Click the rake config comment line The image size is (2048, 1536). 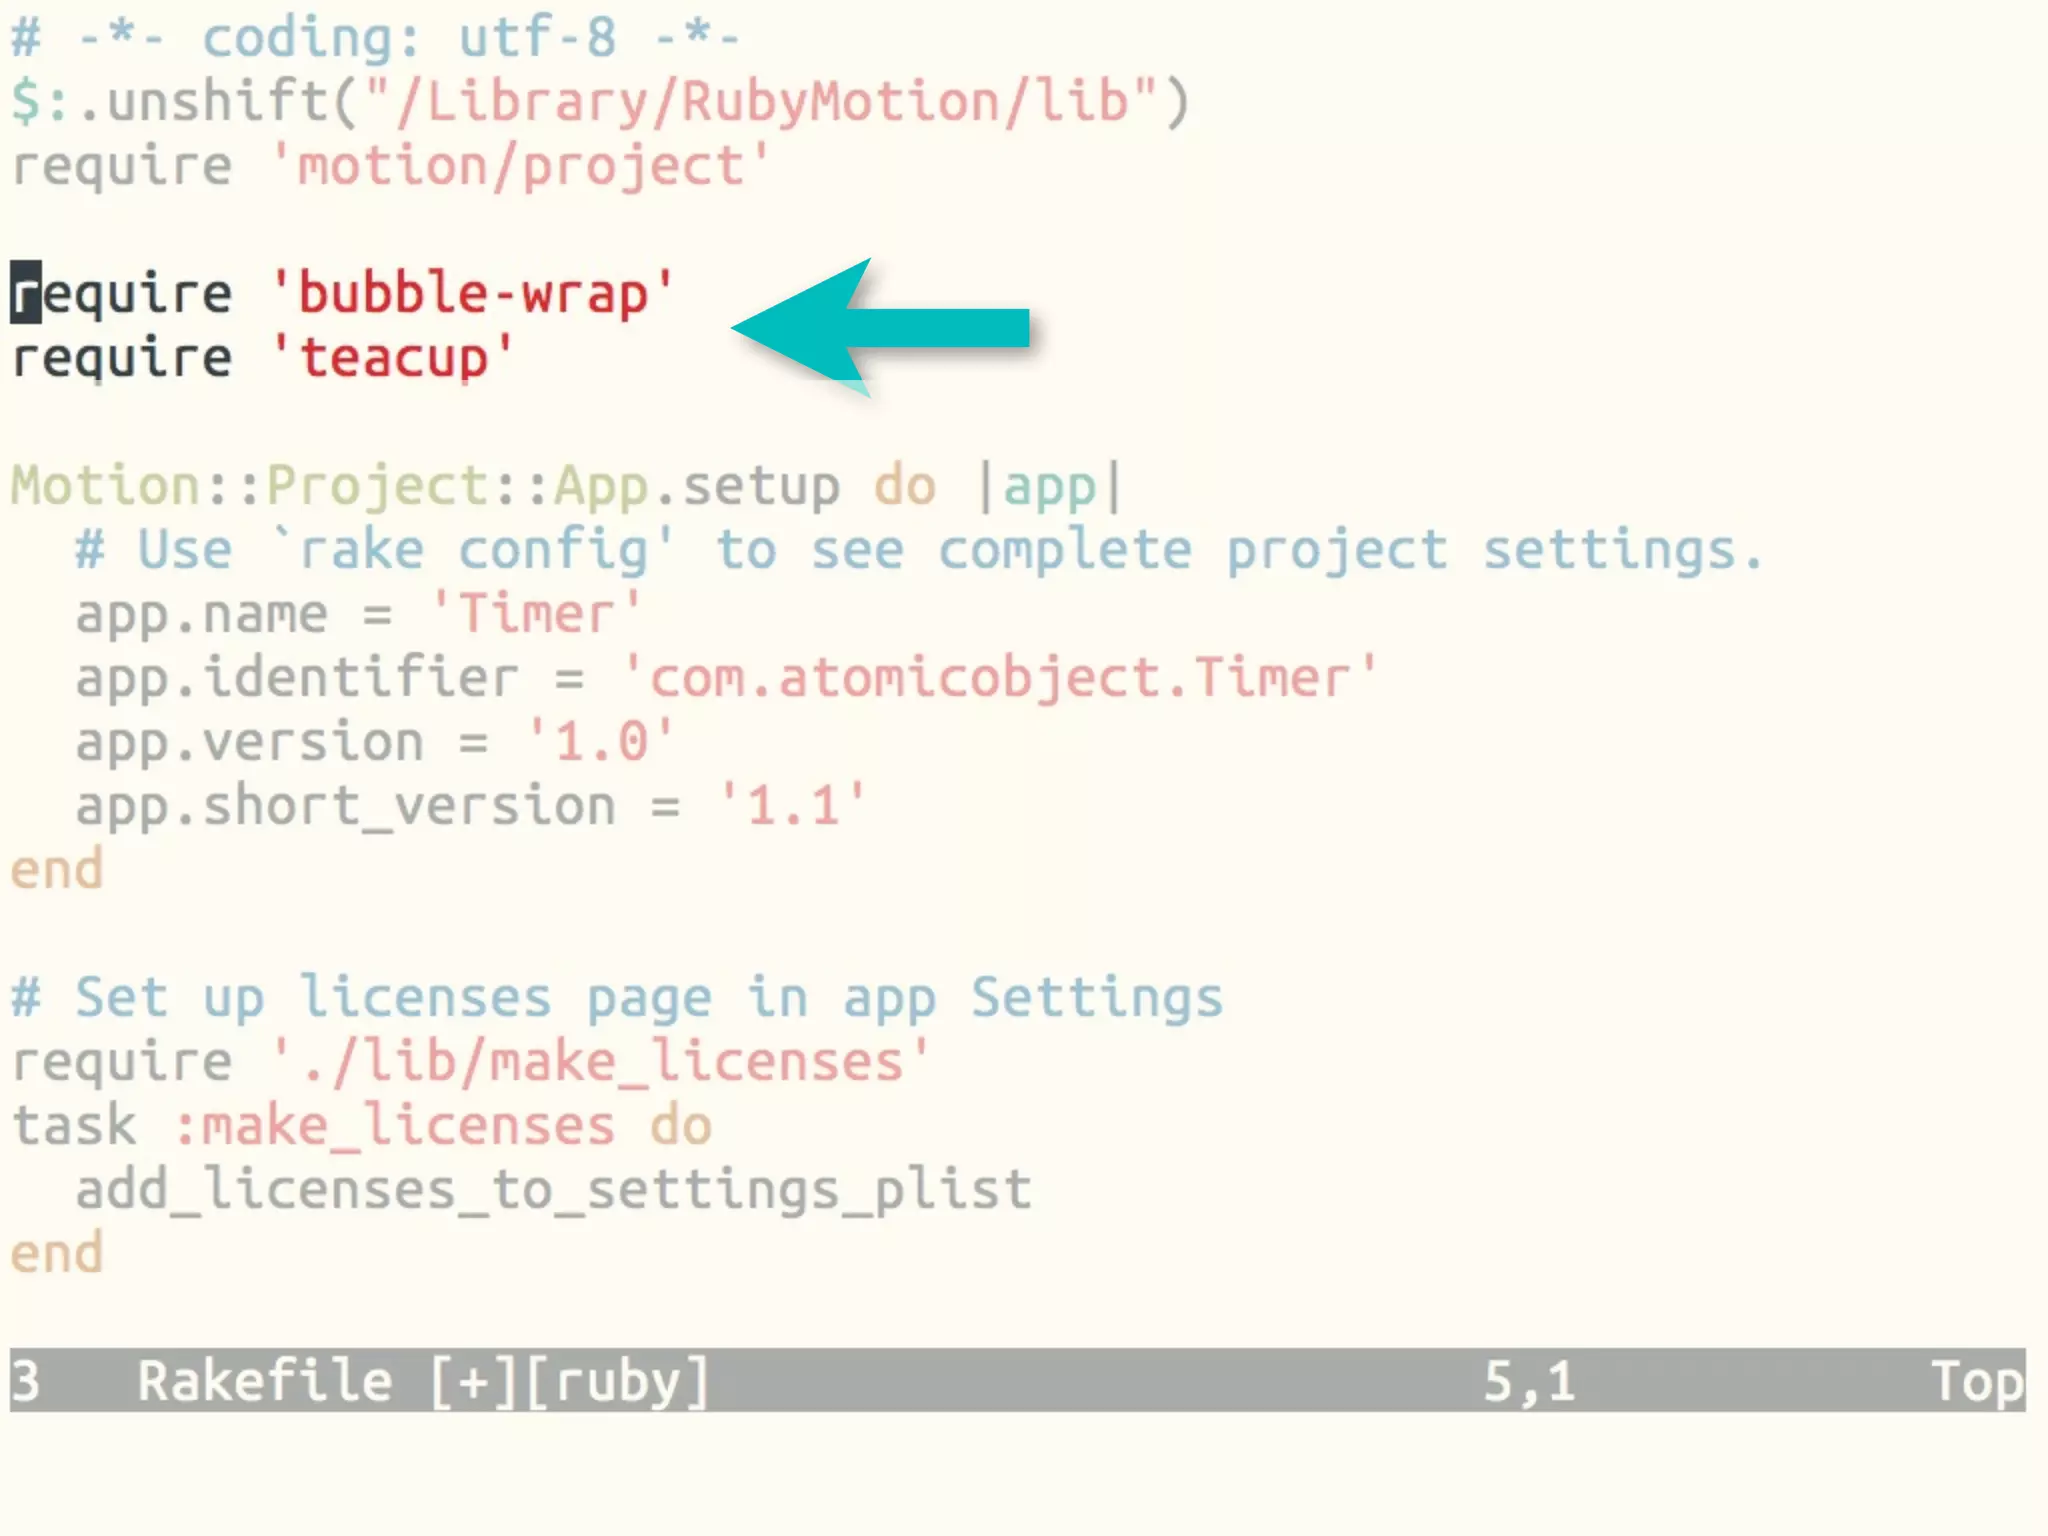(918, 550)
